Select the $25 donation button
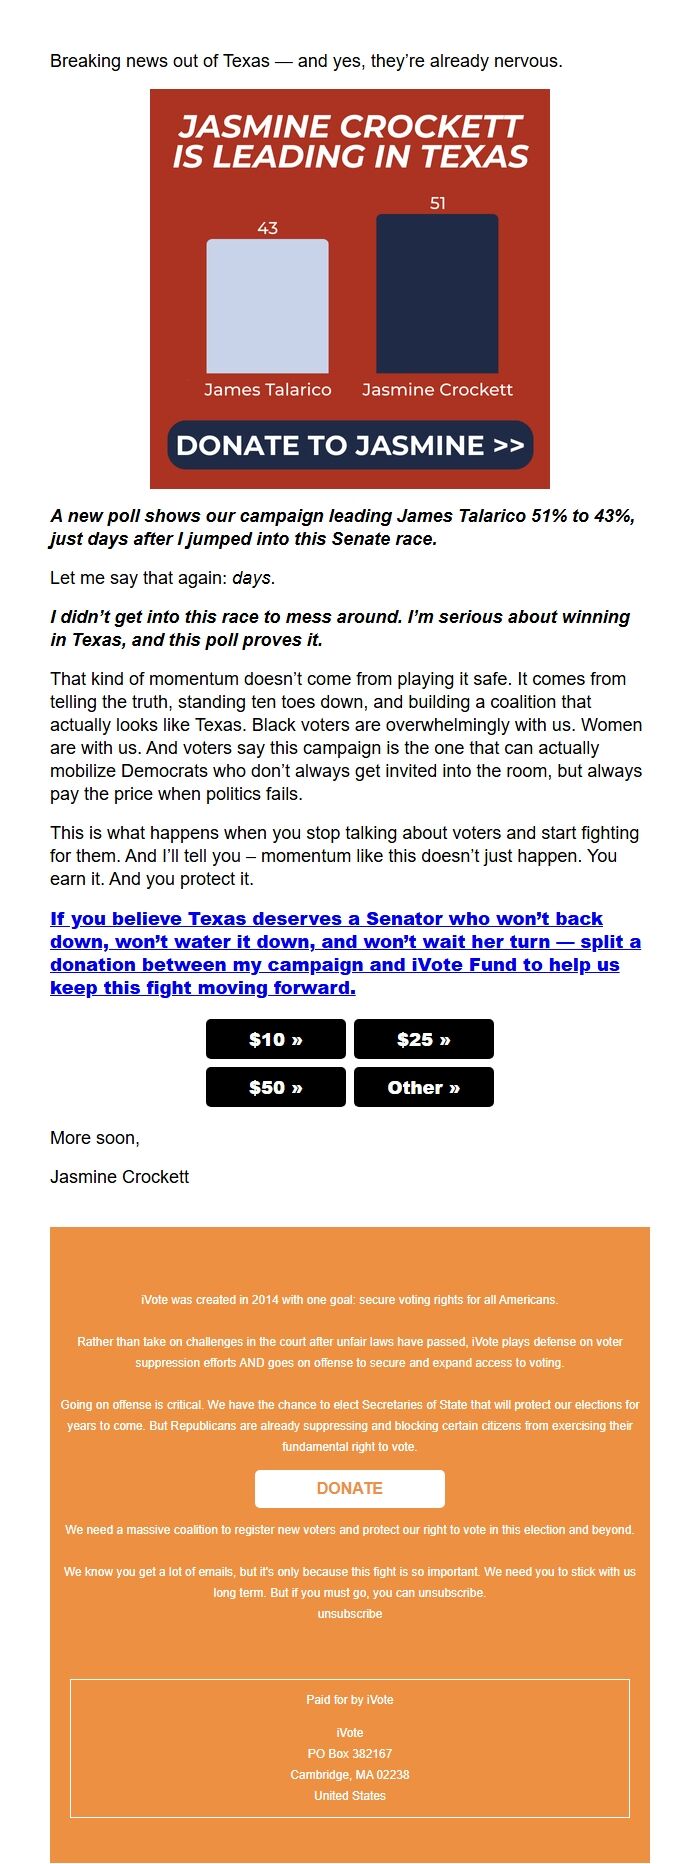Image resolution: width=700 pixels, height=1864 pixels. [x=424, y=1039]
